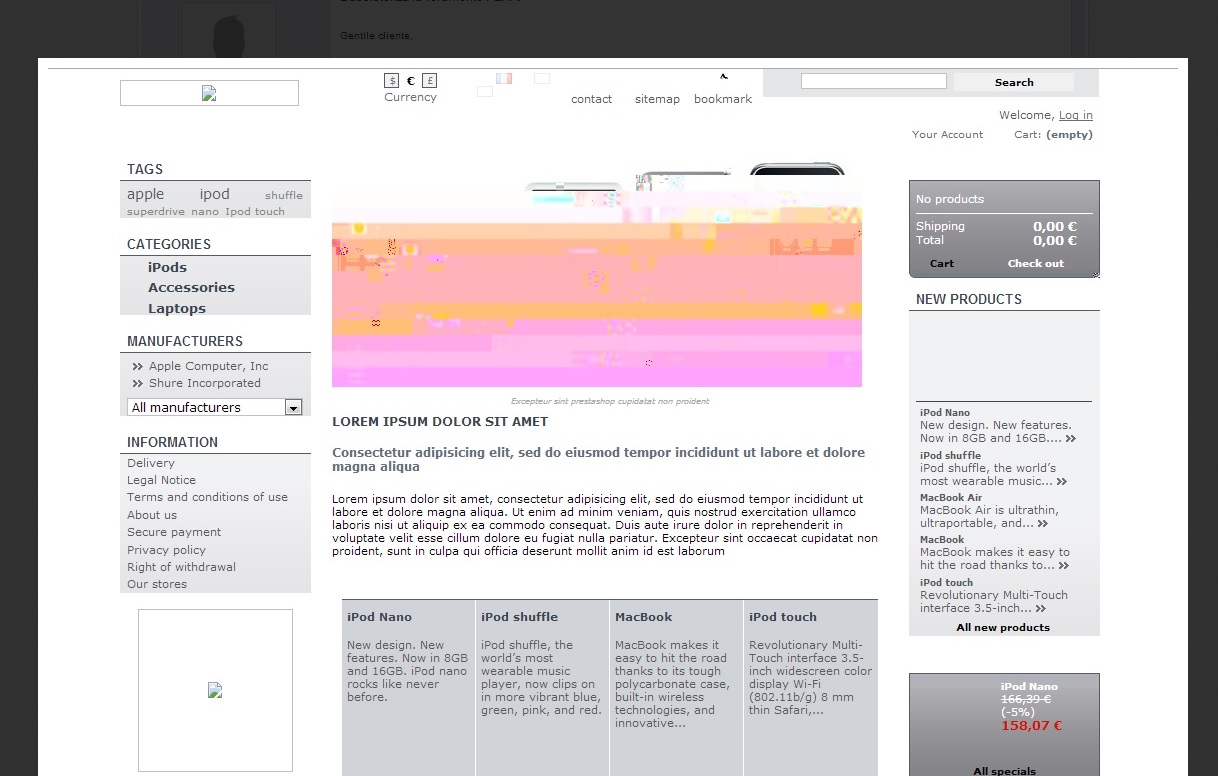Open the All manufacturers dropdown
The height and width of the screenshot is (776, 1218).
click(x=215, y=407)
